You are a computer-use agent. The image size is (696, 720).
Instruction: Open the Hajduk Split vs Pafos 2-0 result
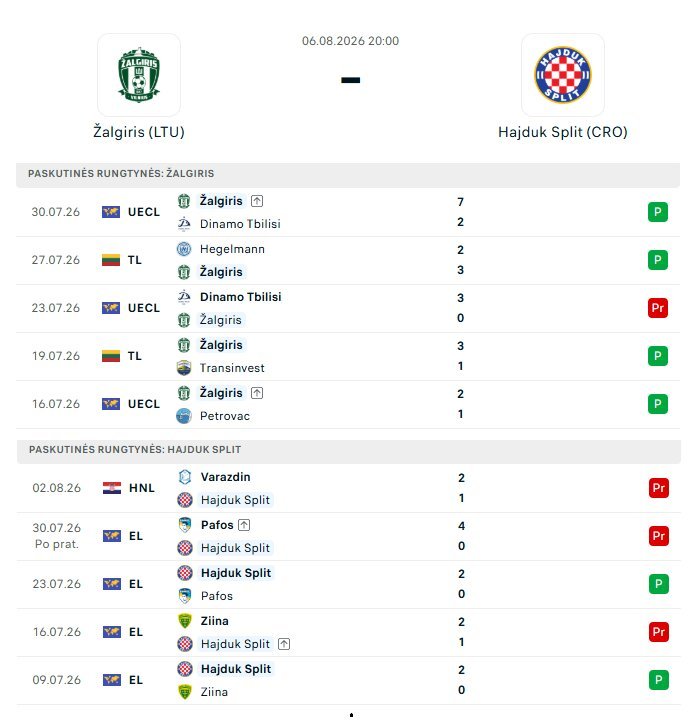pos(349,584)
